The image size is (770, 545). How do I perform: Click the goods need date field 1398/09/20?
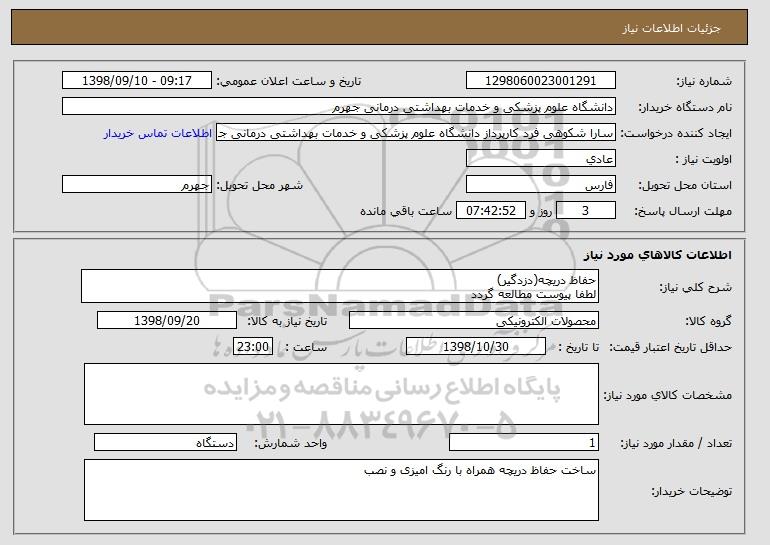click(x=167, y=321)
